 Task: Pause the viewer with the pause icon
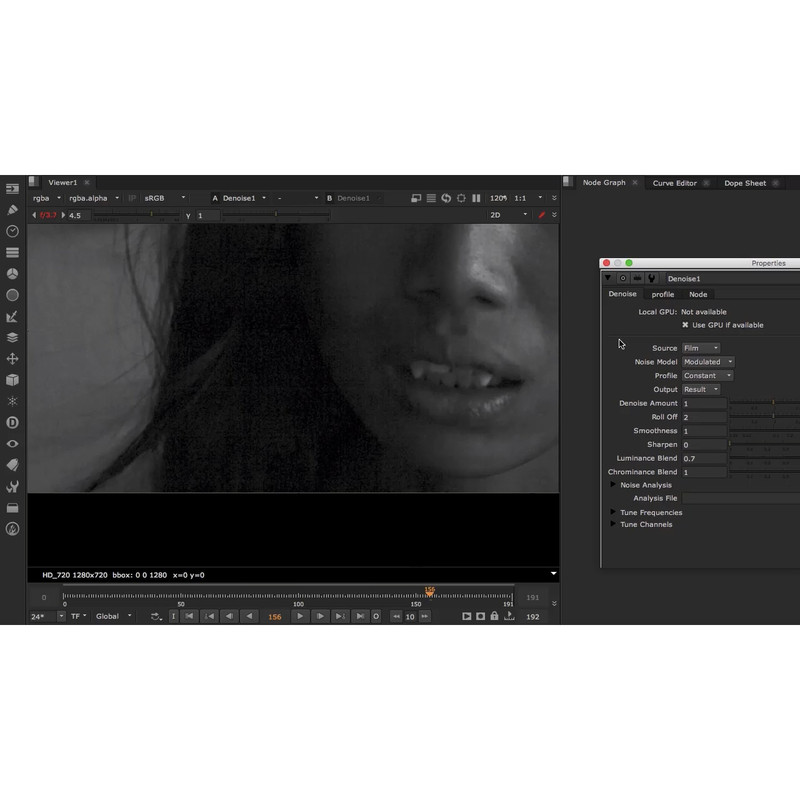[476, 198]
